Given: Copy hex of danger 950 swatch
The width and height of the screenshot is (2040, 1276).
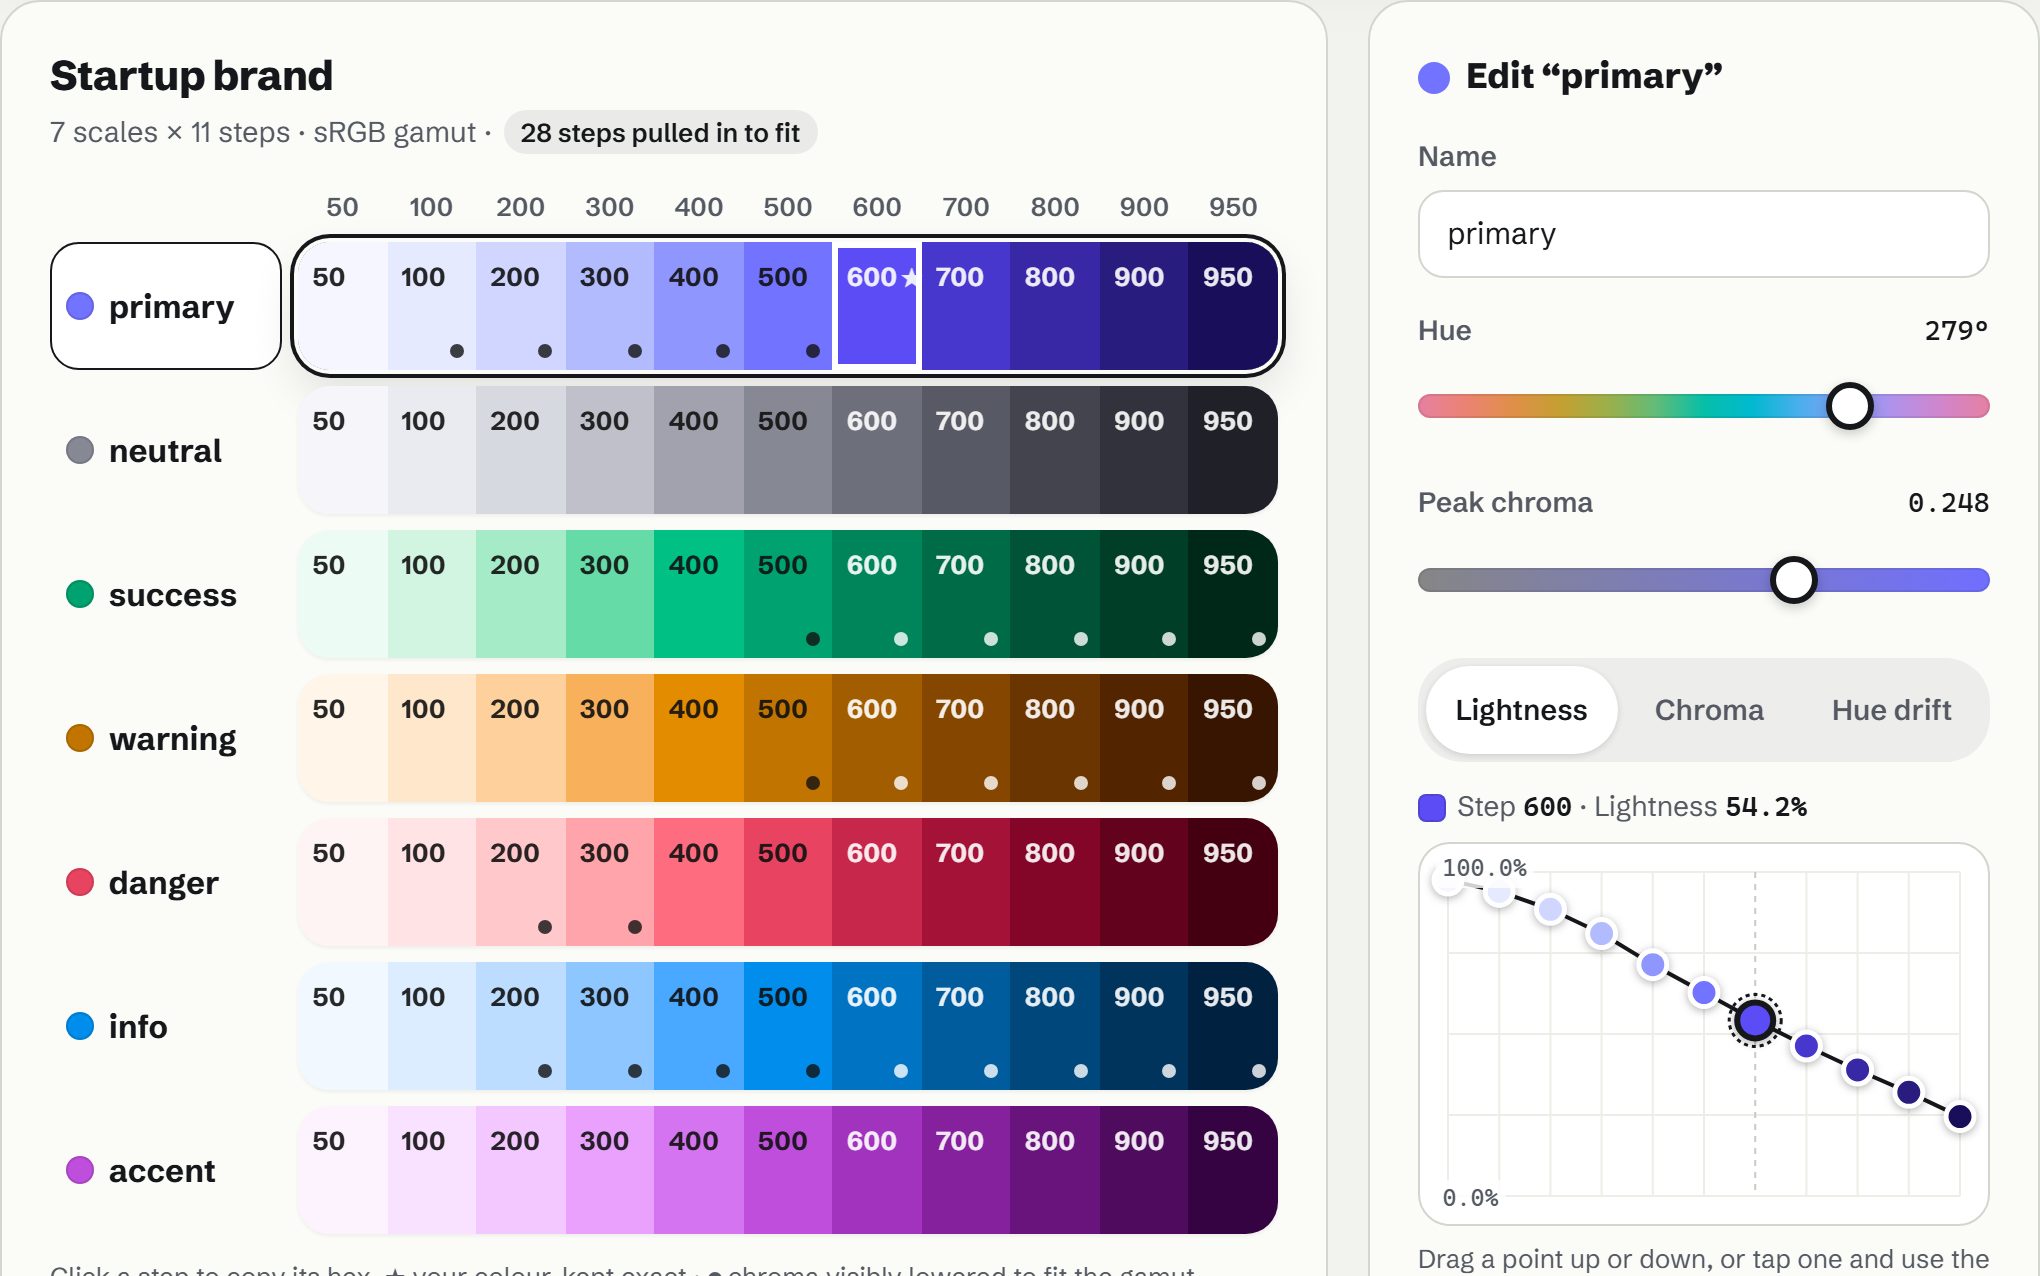Looking at the screenshot, I should coord(1232,882).
